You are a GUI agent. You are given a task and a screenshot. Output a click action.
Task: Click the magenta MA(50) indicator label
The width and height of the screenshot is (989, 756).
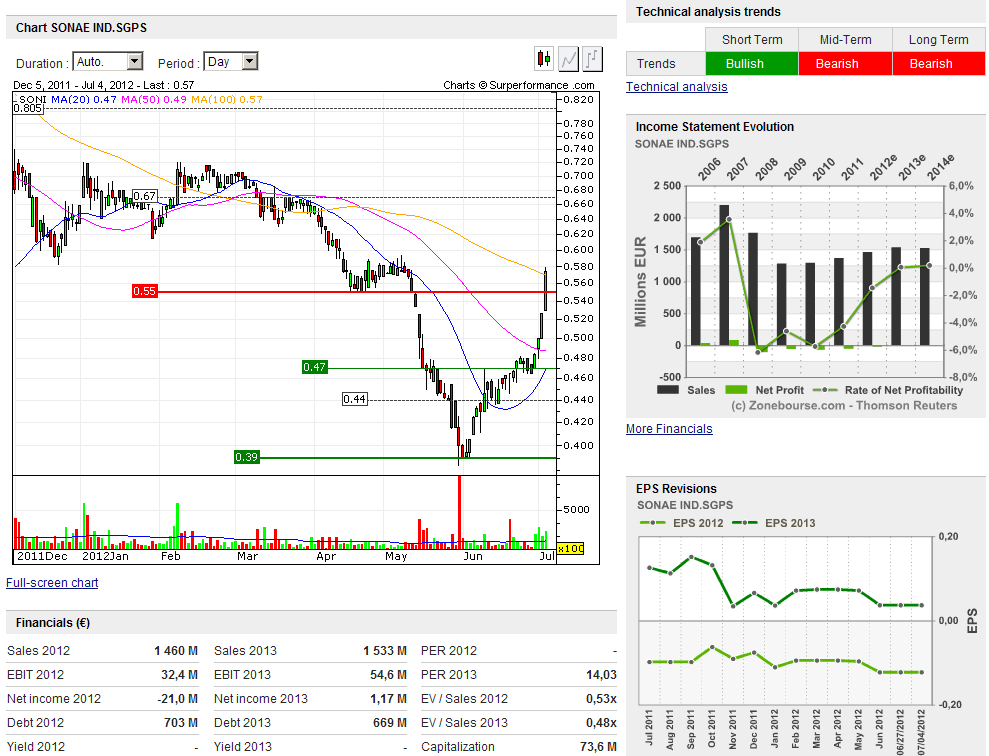coord(154,99)
